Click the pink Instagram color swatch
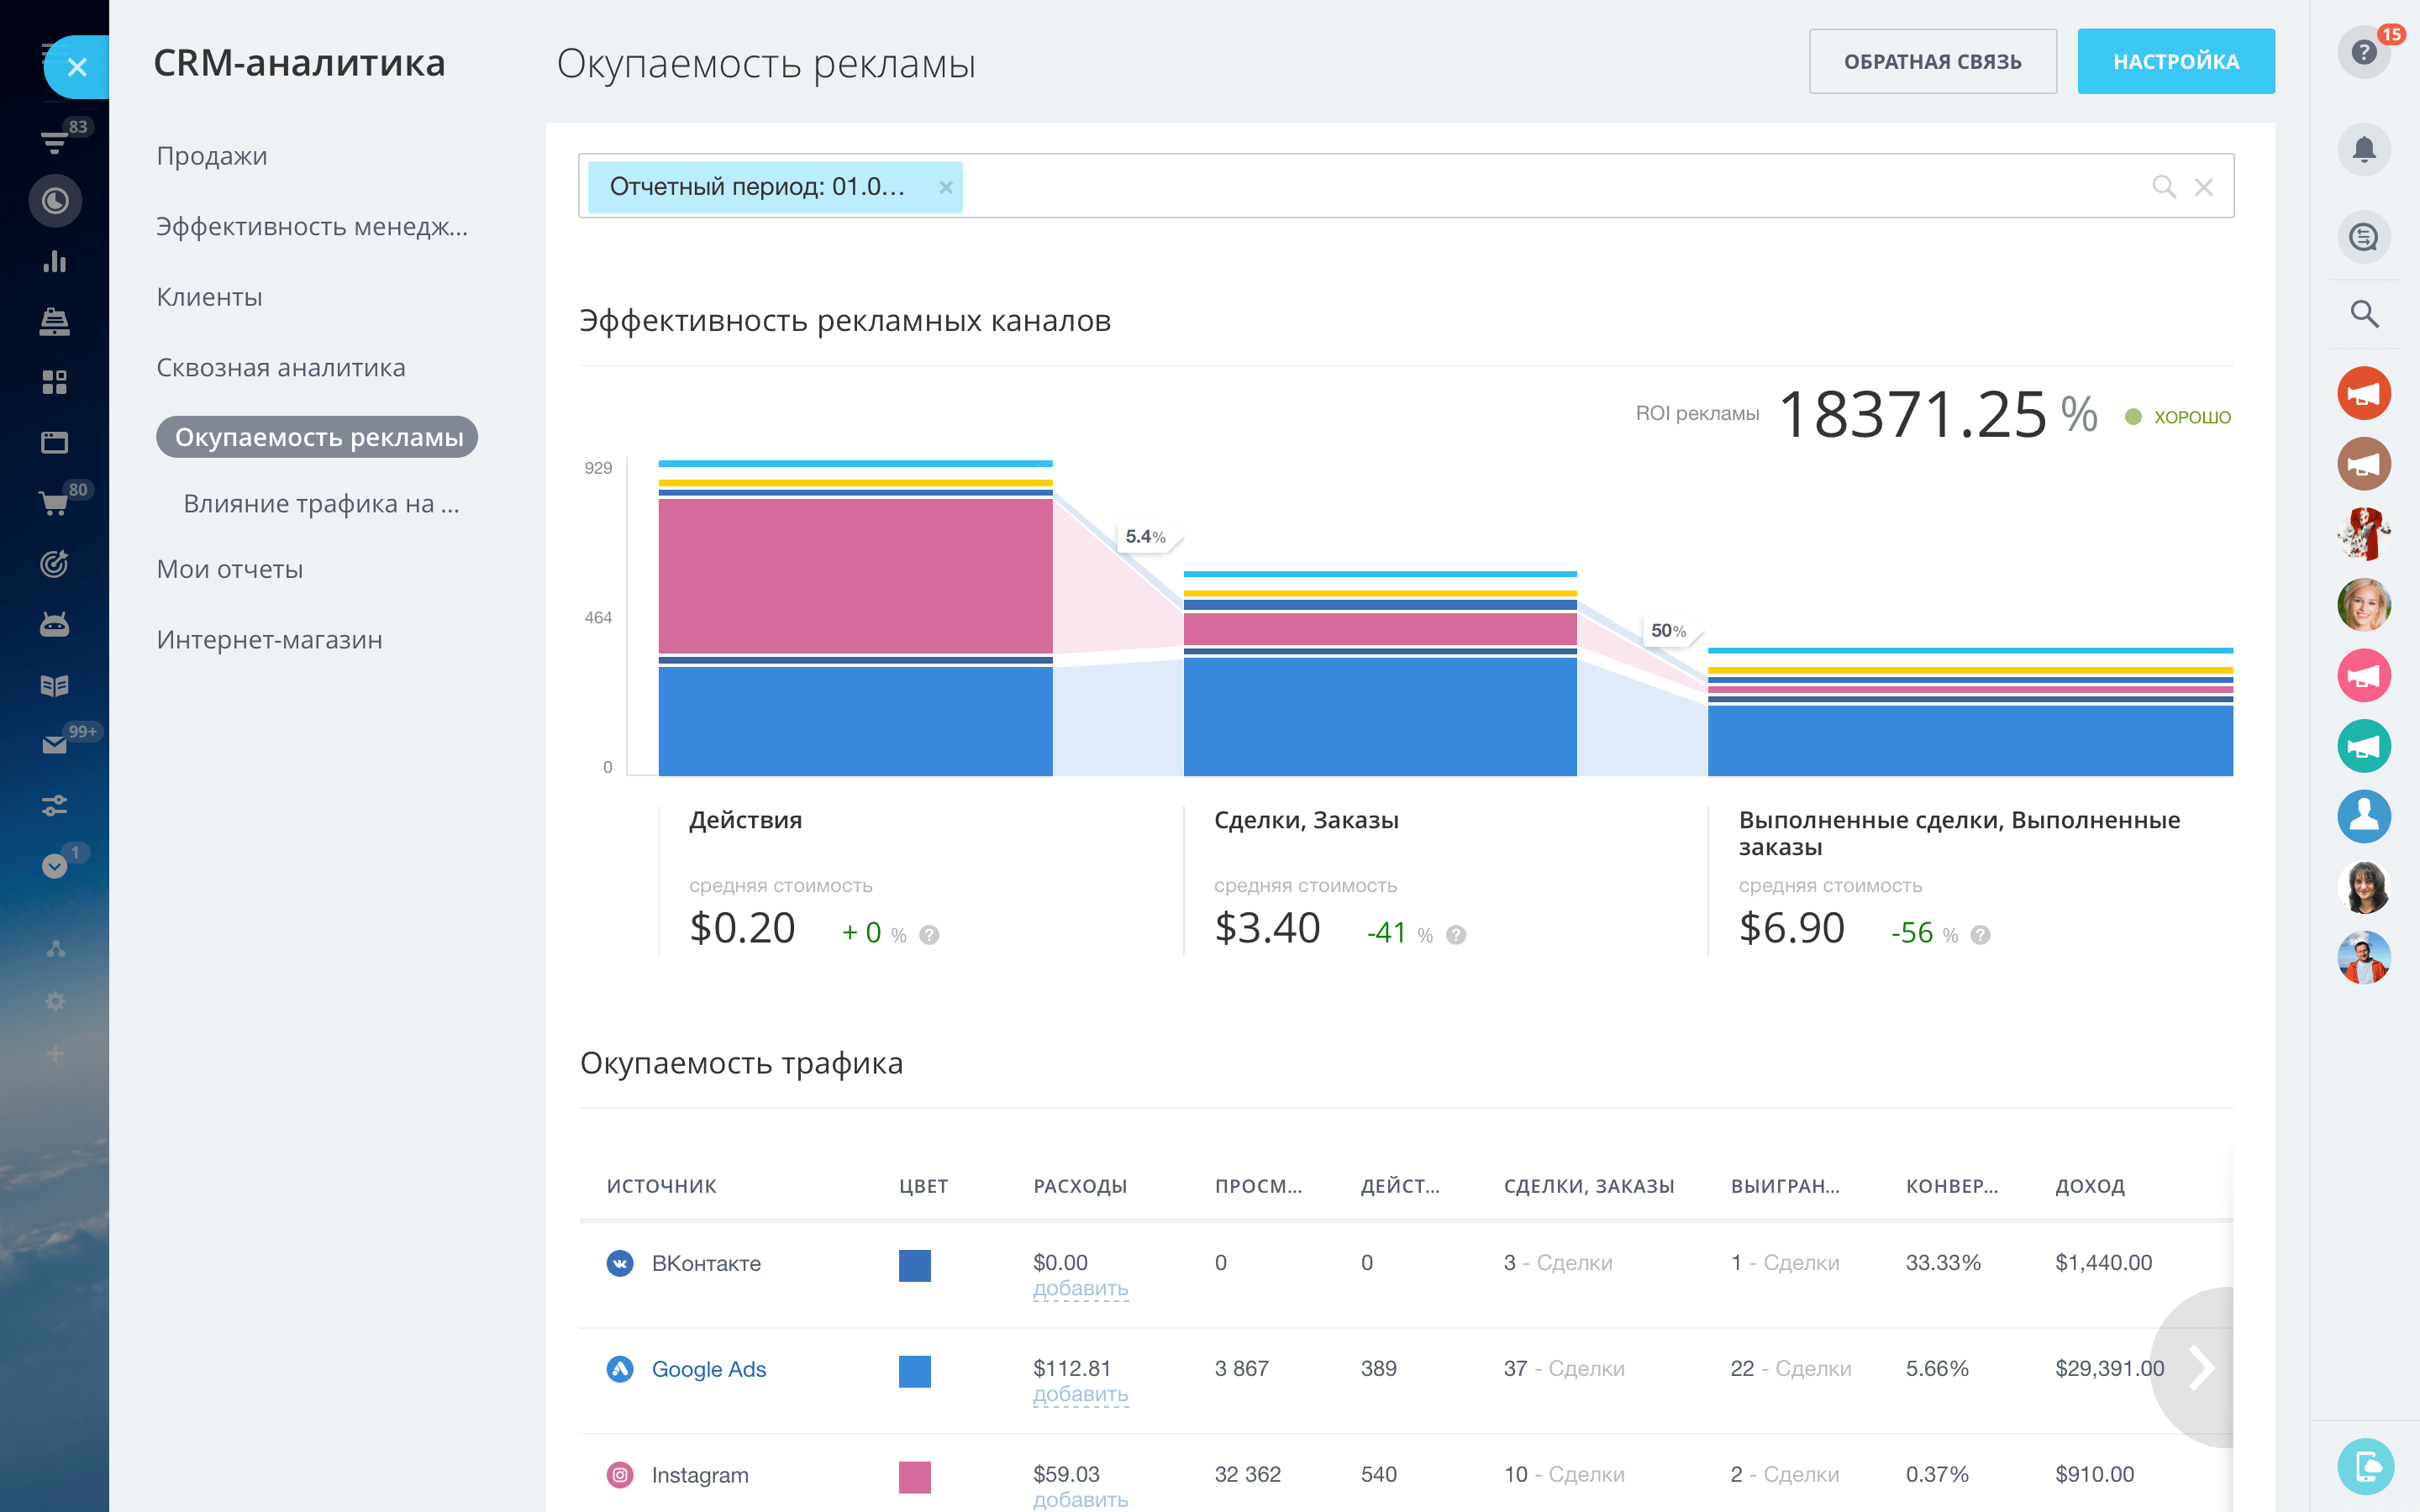 coord(914,1476)
